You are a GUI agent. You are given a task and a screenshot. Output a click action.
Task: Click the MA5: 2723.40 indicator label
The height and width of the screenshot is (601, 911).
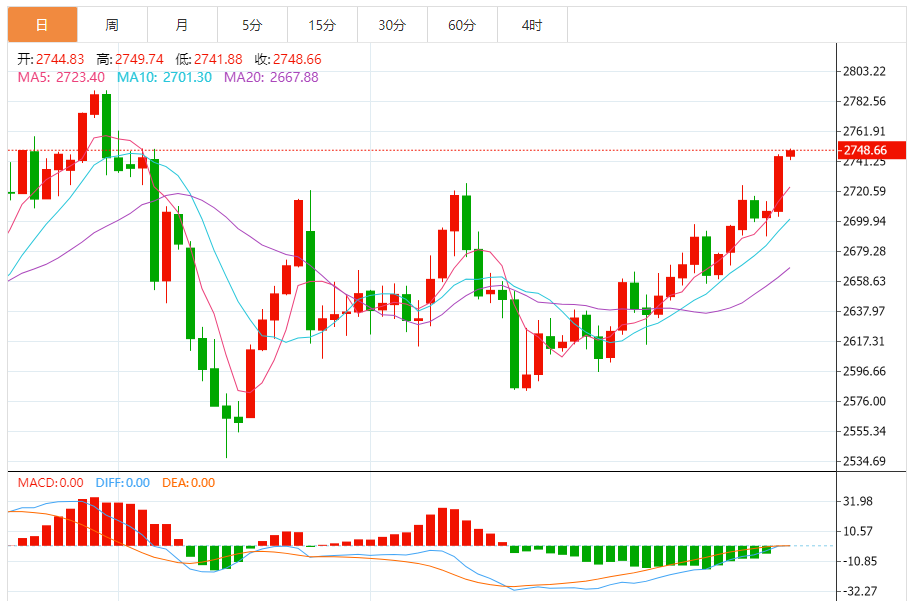[61, 77]
